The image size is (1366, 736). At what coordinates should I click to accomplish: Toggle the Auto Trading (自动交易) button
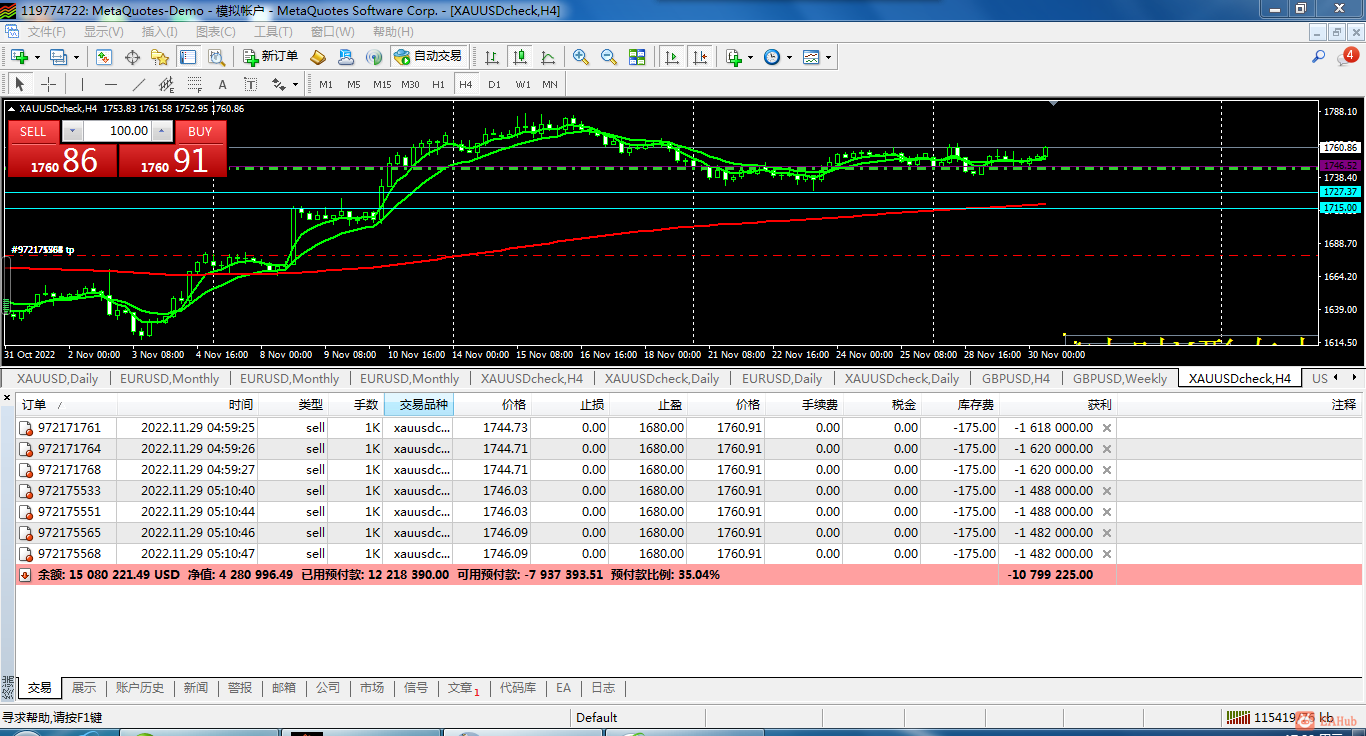point(428,57)
